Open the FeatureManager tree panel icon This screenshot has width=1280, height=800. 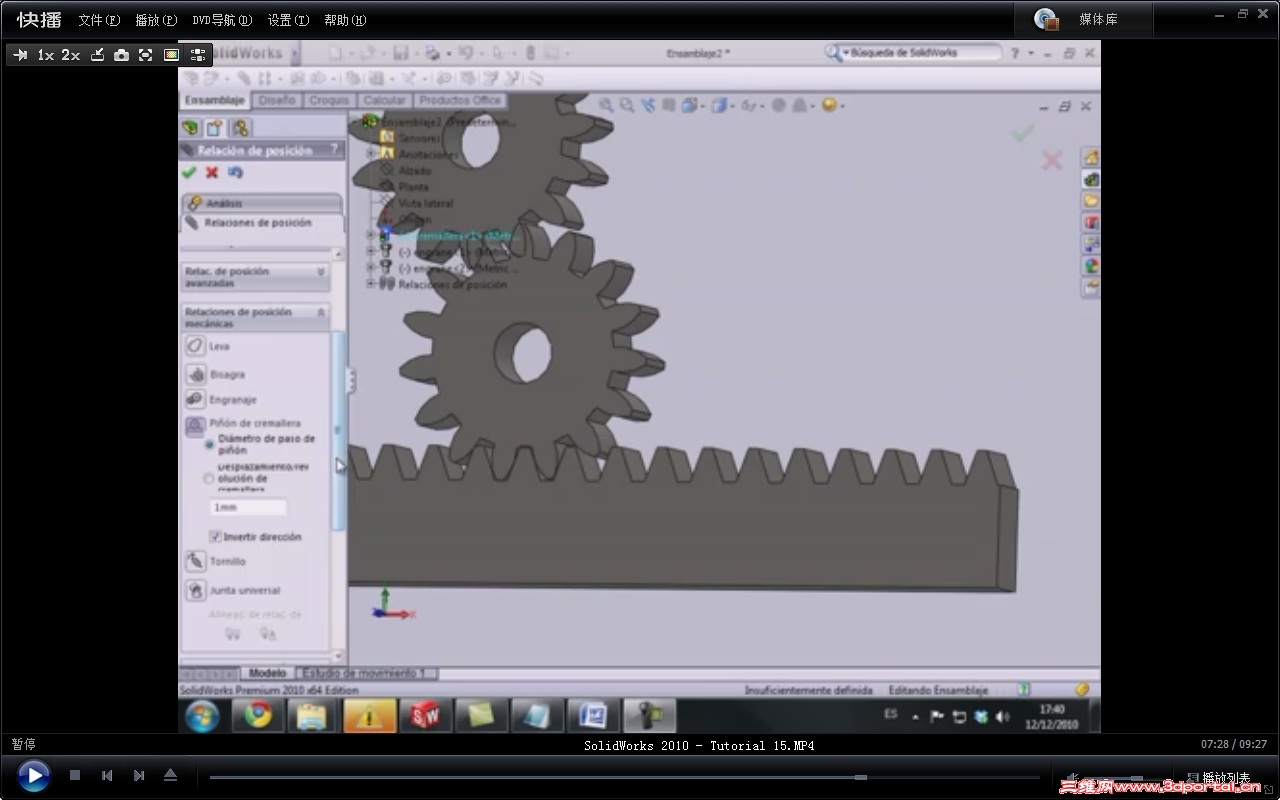click(190, 128)
